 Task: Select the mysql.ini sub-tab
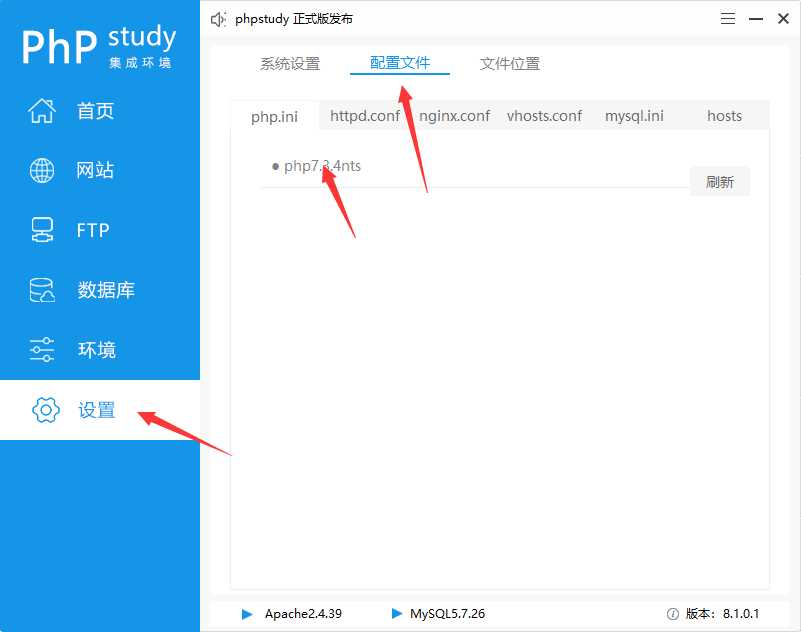point(634,116)
